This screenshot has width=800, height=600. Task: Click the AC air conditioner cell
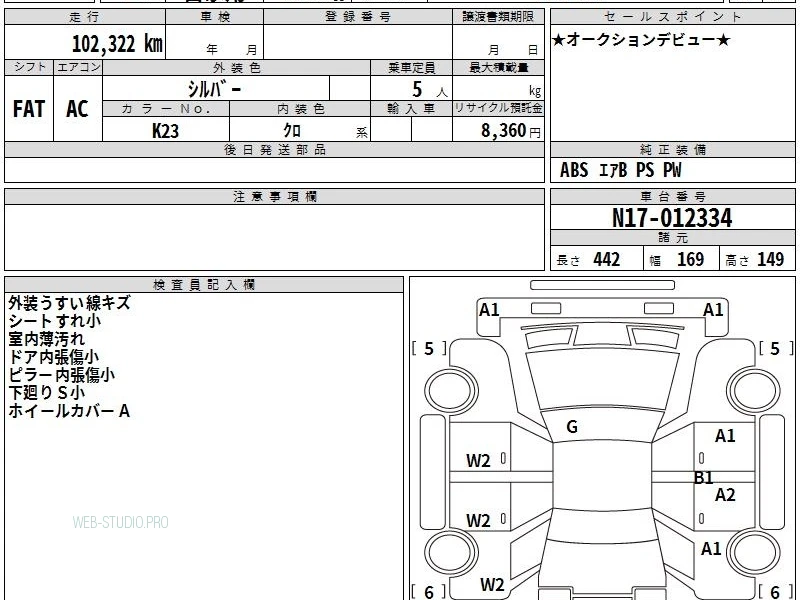(78, 109)
